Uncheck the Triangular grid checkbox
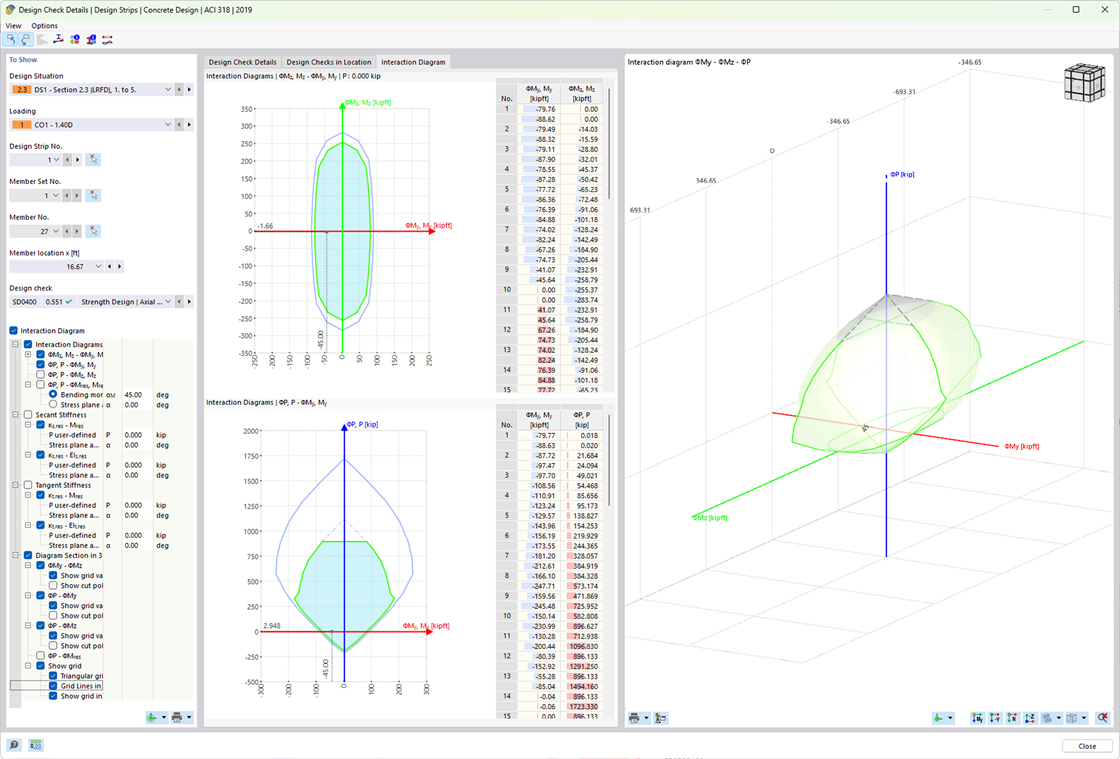The image size is (1120, 759). [54, 676]
